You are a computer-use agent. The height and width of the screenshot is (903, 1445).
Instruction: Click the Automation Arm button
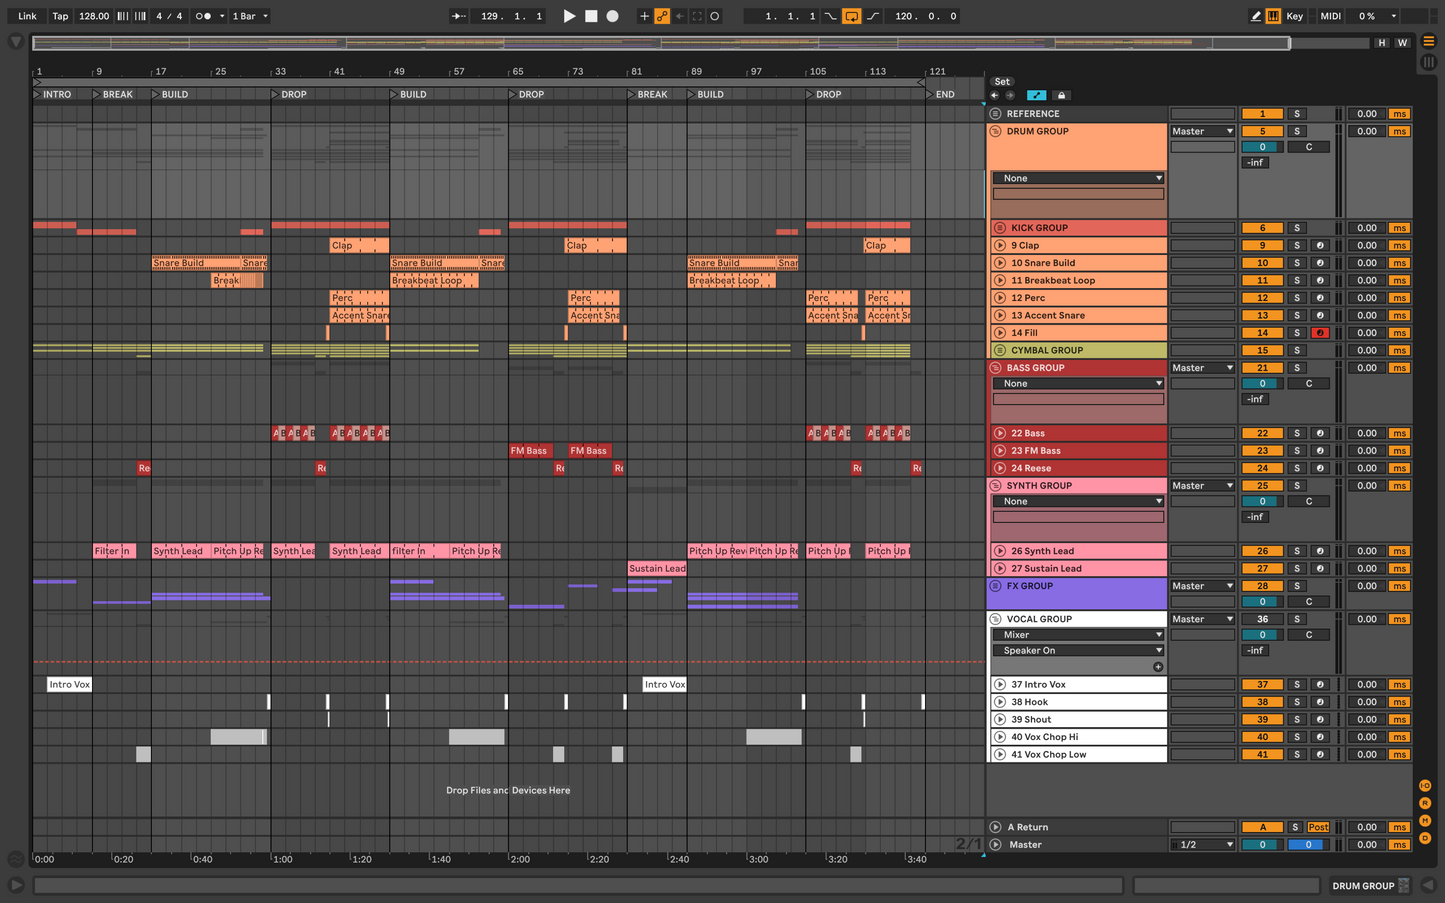(x=662, y=16)
